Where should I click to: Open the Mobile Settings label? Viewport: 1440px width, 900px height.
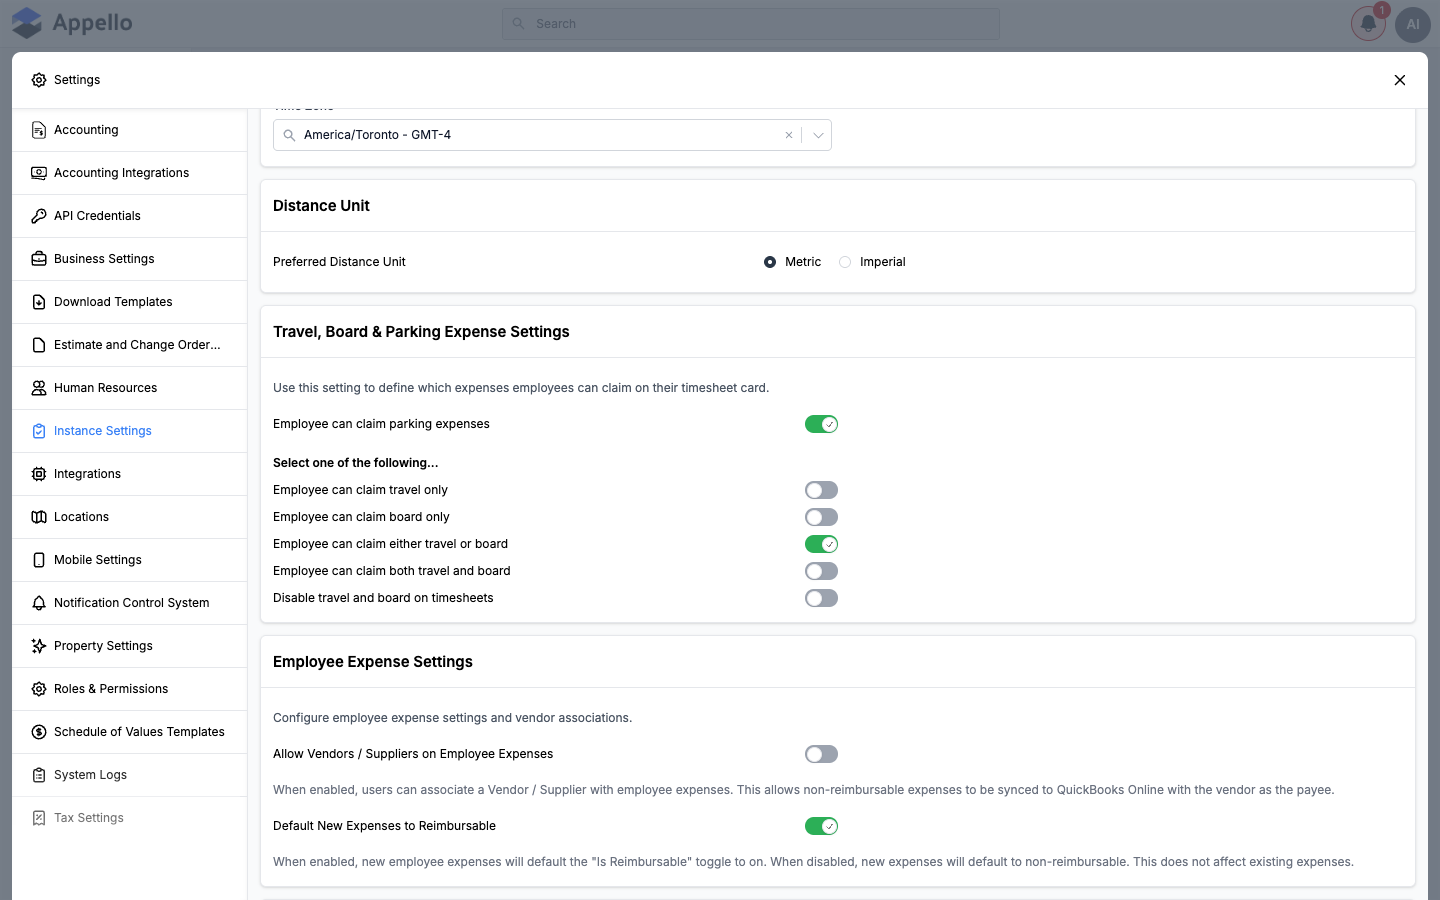(x=98, y=560)
